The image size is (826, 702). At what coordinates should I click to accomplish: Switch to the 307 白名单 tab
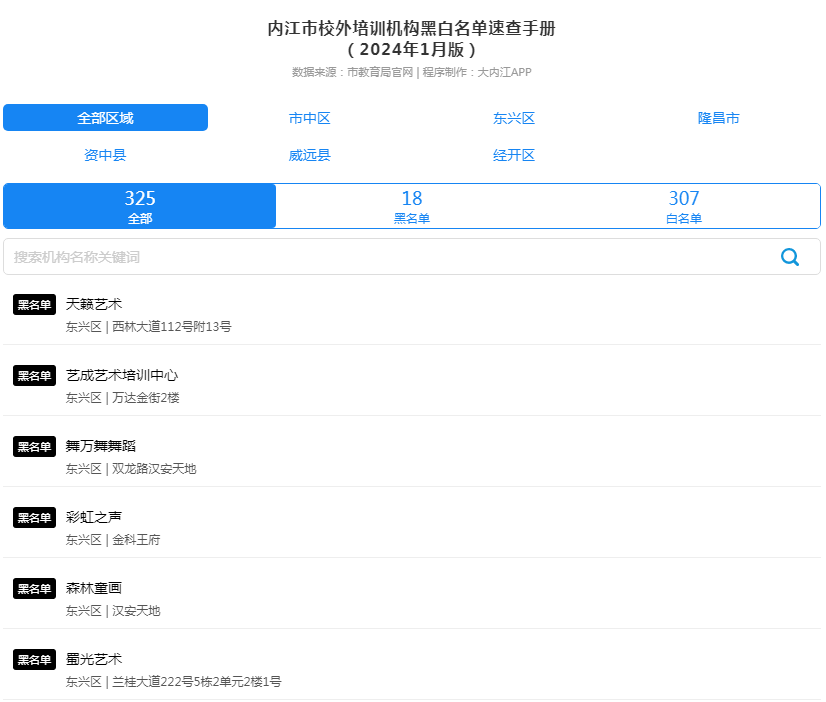tap(684, 206)
